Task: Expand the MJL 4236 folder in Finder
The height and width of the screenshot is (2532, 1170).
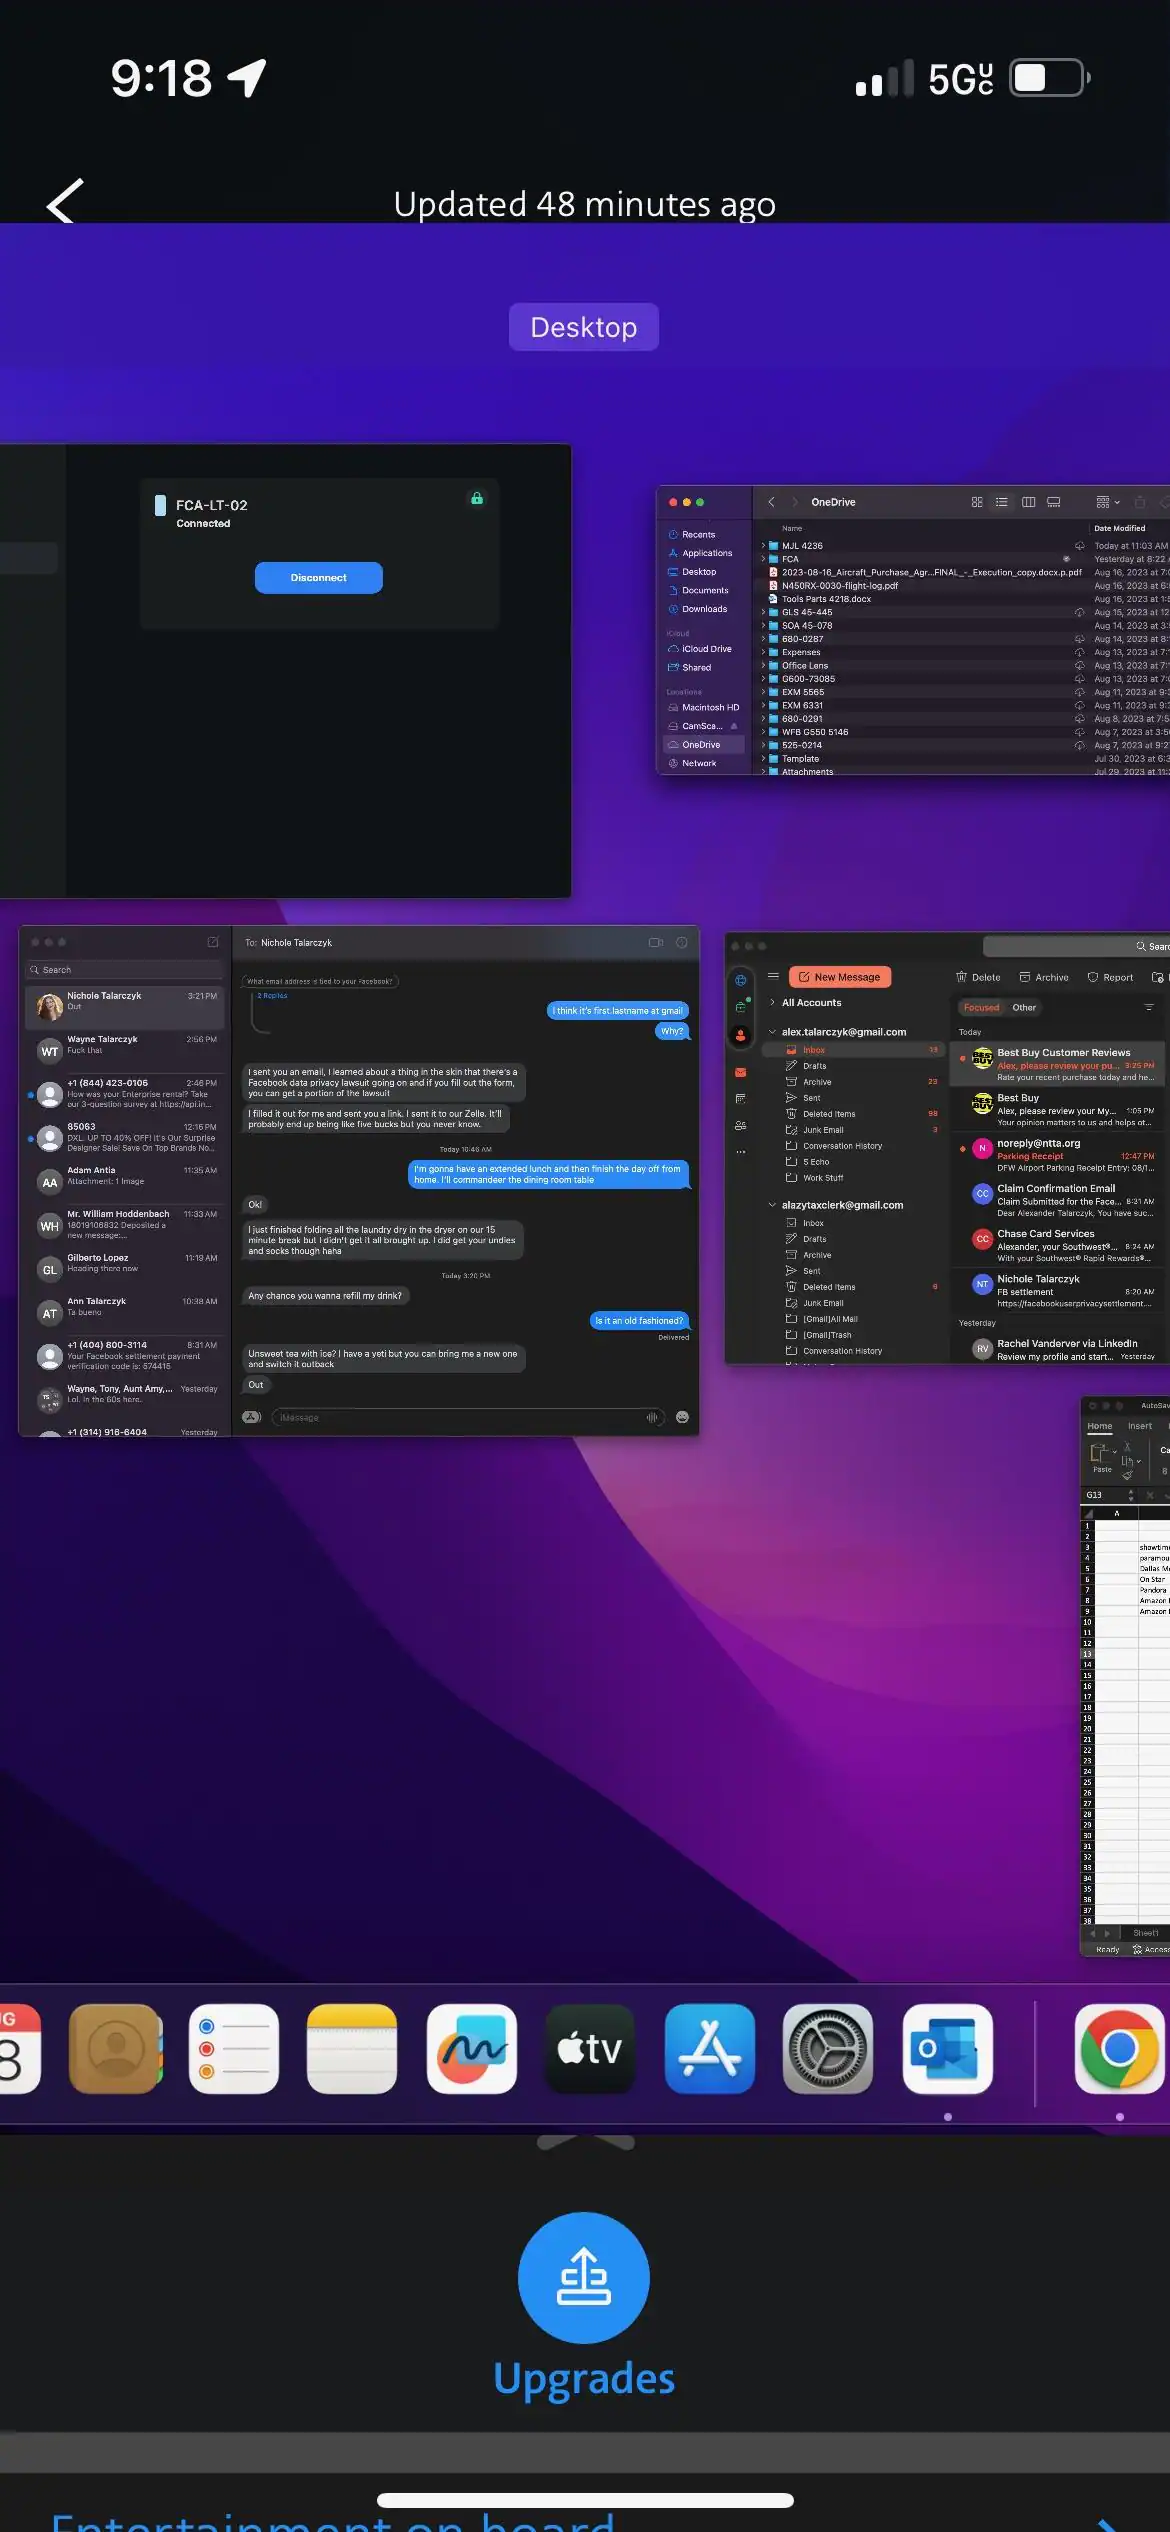Action: click(763, 546)
